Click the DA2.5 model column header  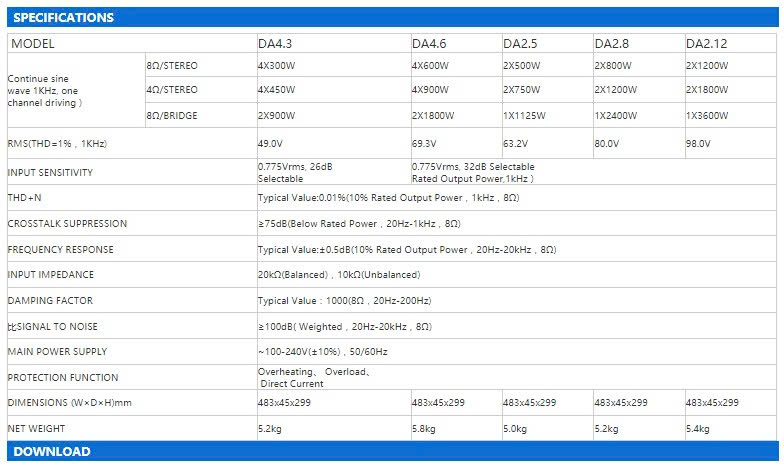pos(521,44)
